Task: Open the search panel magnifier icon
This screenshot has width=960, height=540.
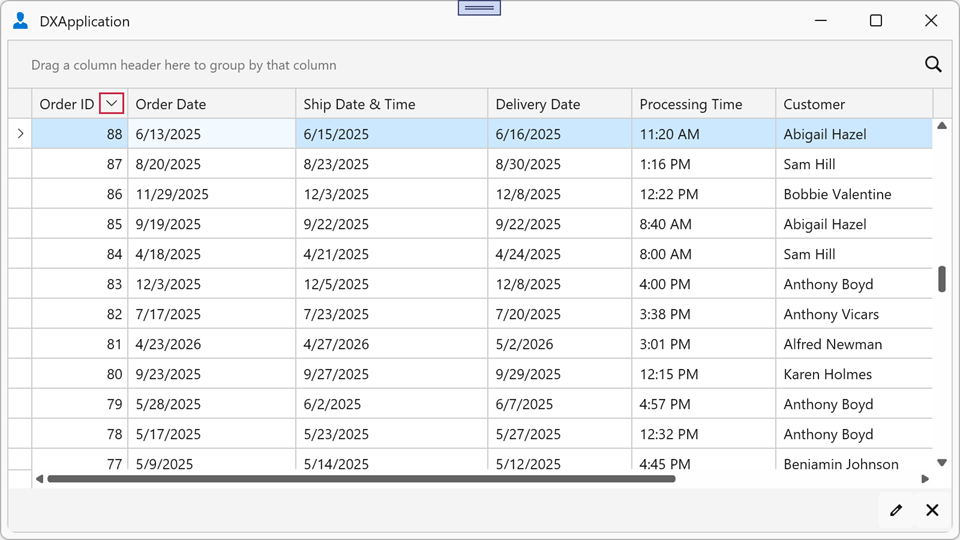Action: pyautogui.click(x=933, y=64)
